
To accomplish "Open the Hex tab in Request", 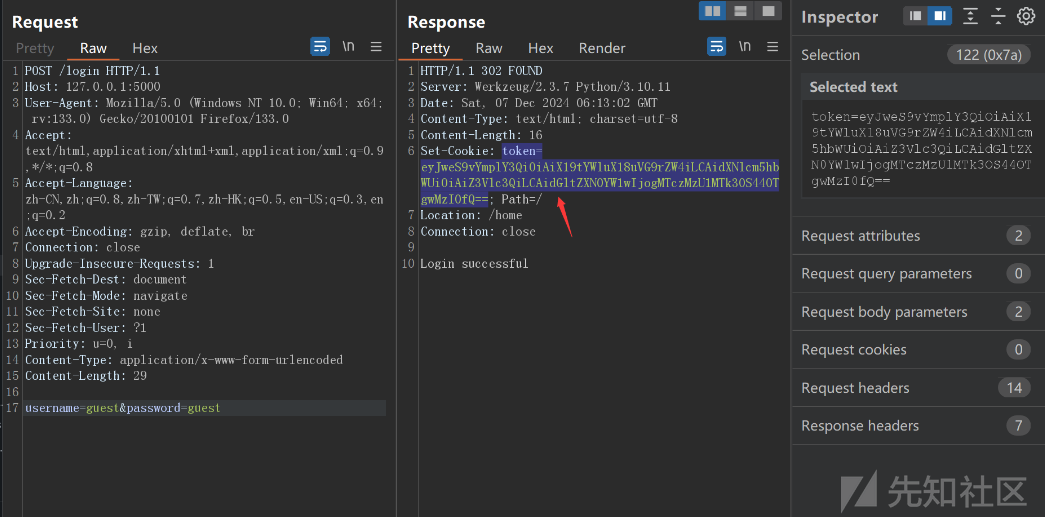I will tap(145, 48).
